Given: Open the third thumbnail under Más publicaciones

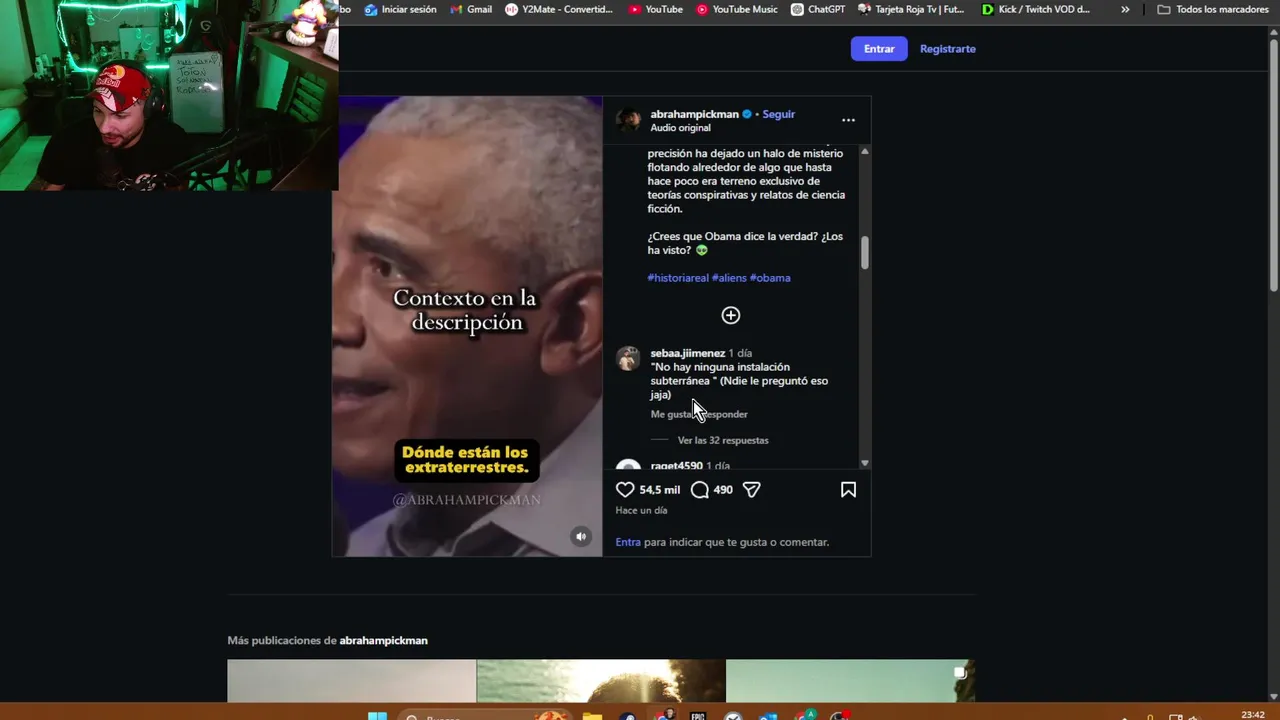Looking at the screenshot, I should [850, 681].
